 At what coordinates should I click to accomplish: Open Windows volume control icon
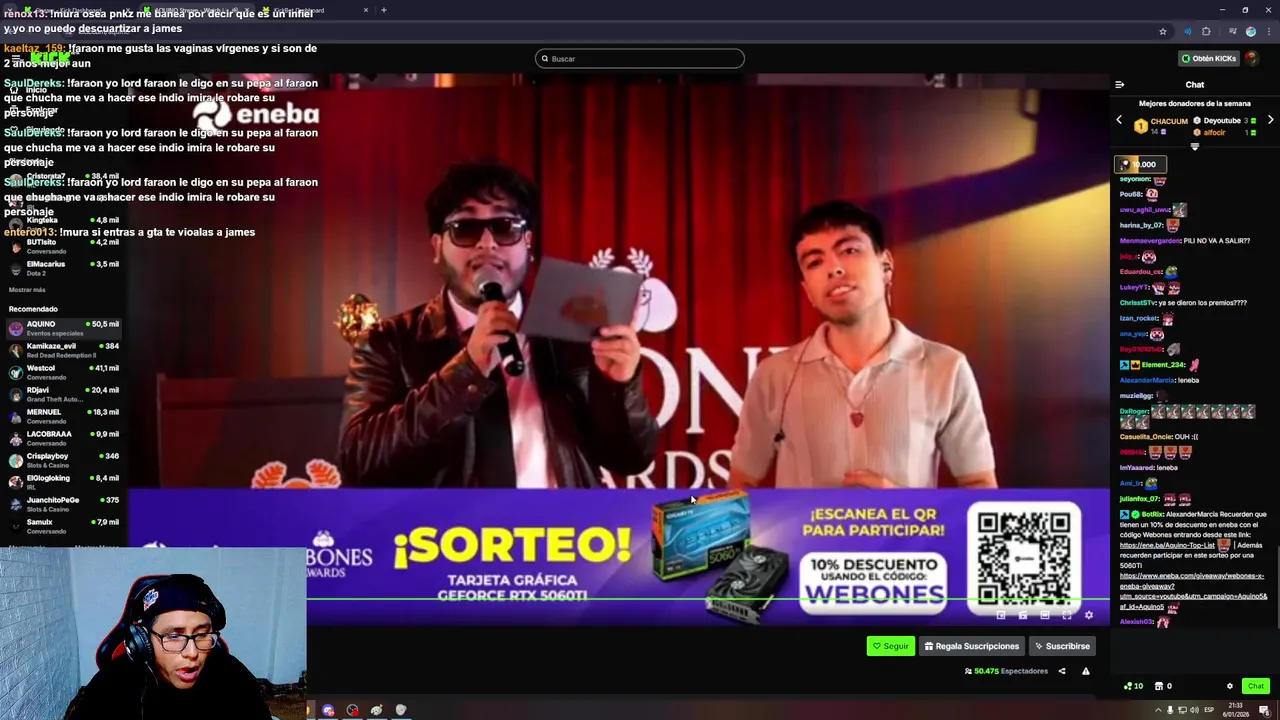(1192, 710)
